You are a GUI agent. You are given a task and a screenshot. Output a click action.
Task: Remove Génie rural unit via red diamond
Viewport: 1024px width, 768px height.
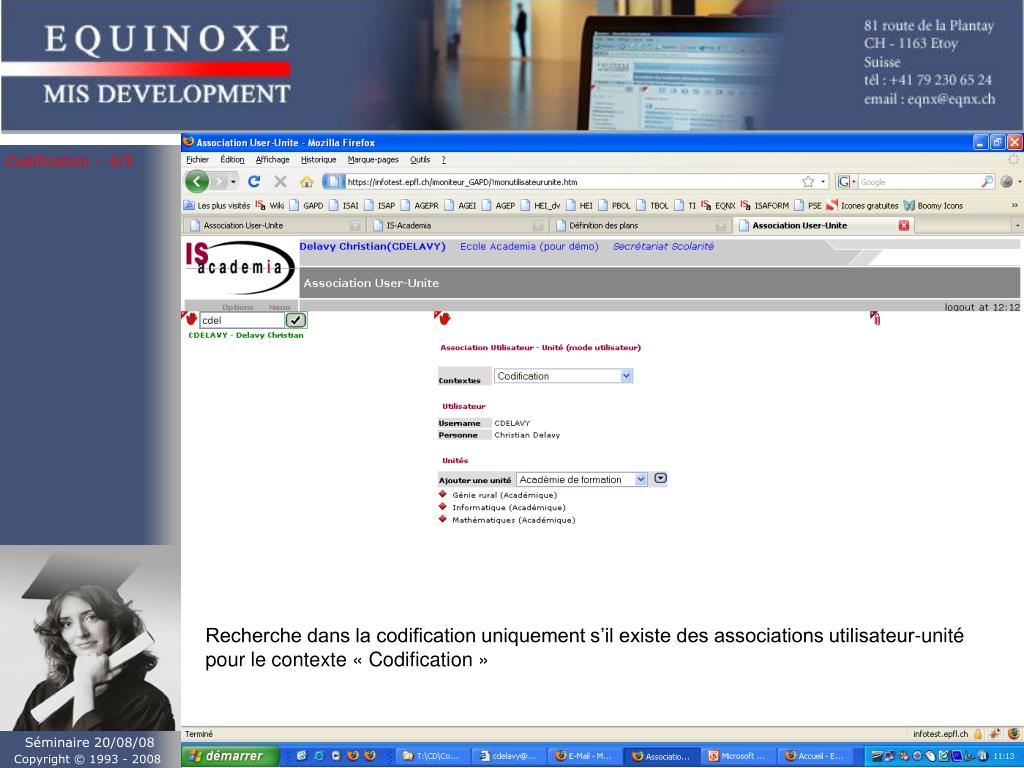pos(443,494)
